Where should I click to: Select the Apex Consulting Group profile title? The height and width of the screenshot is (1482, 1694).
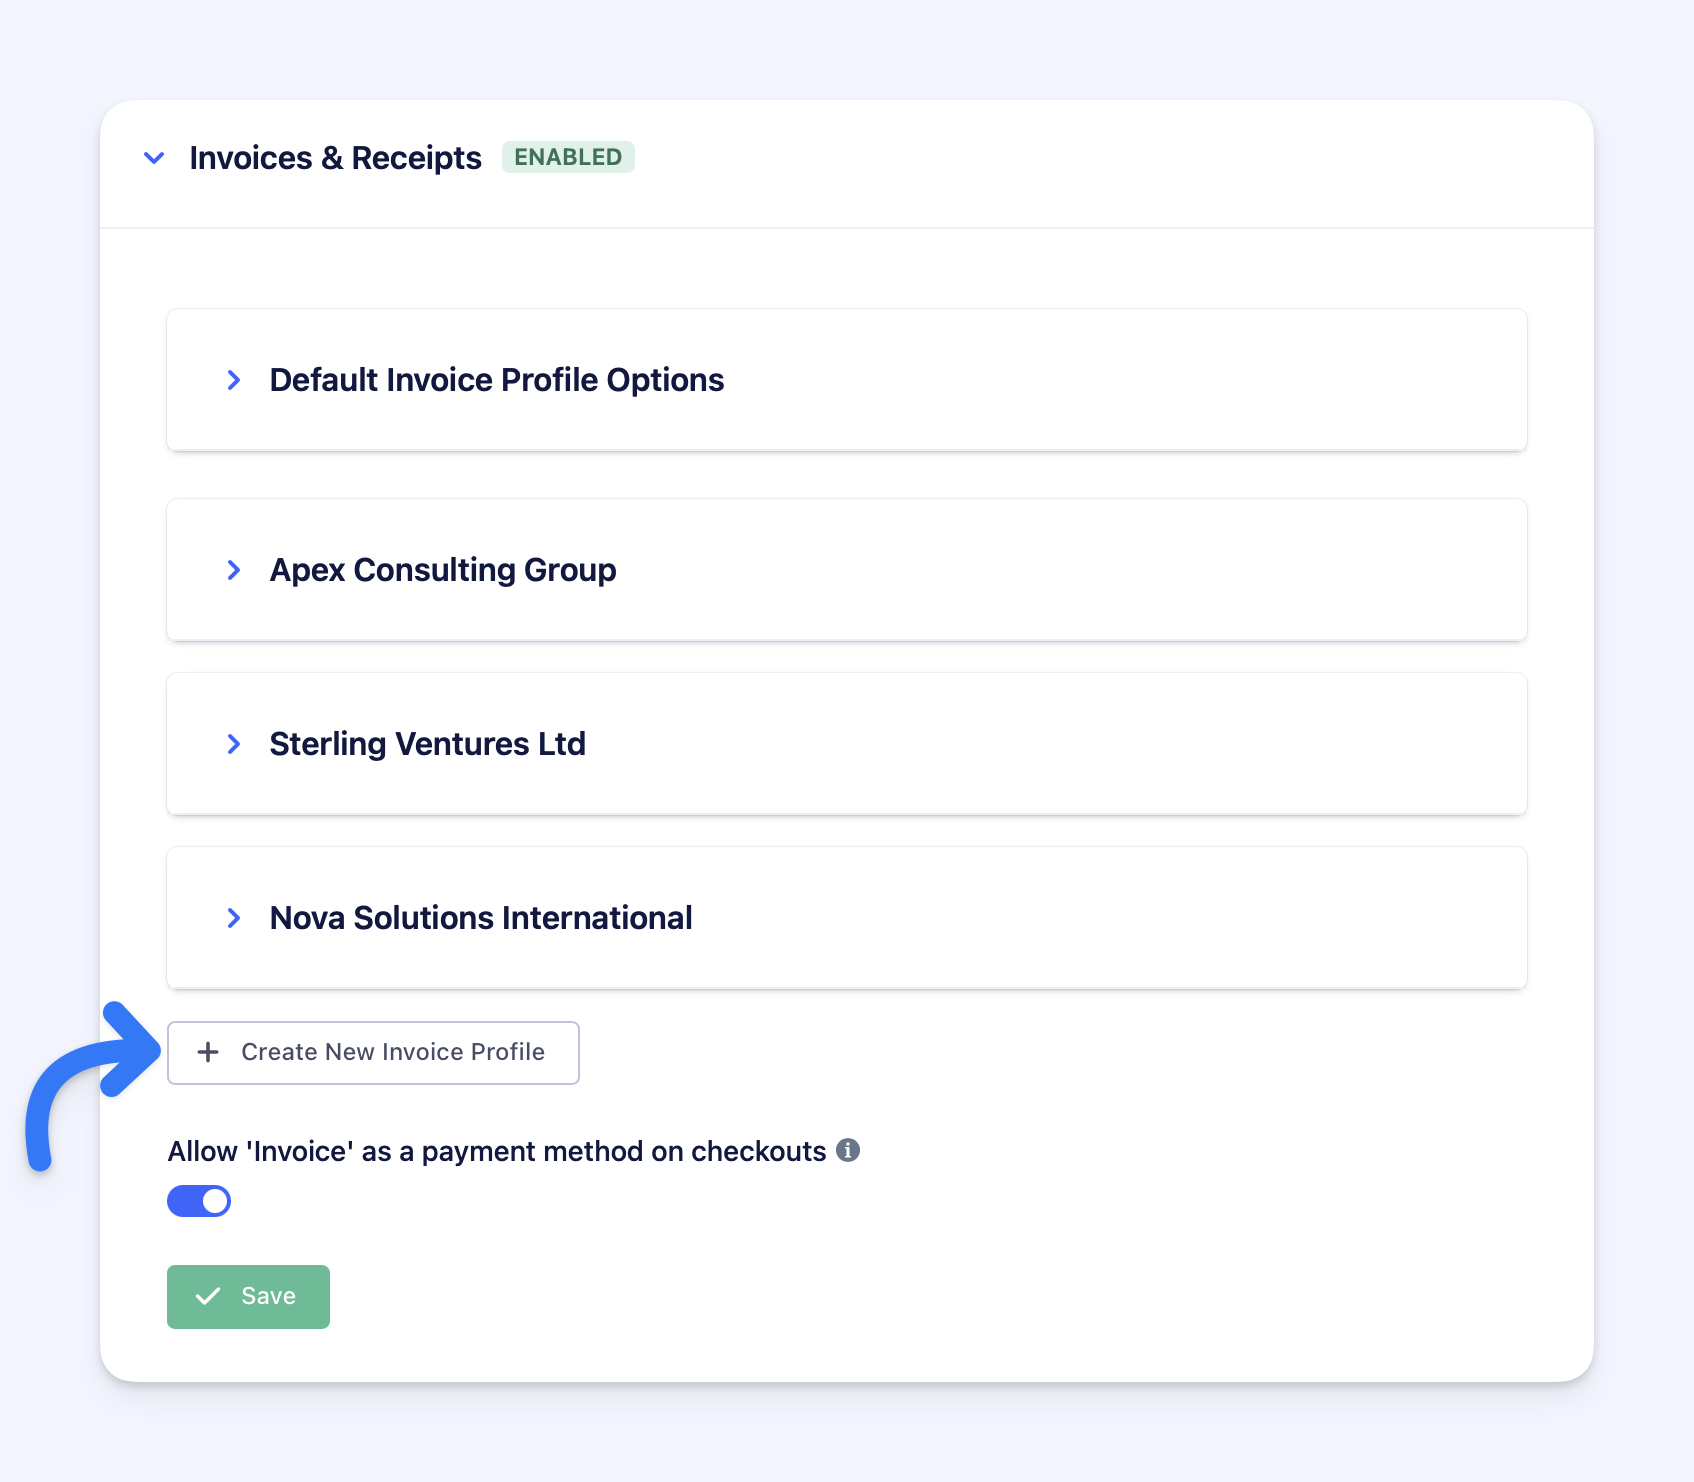click(x=443, y=570)
